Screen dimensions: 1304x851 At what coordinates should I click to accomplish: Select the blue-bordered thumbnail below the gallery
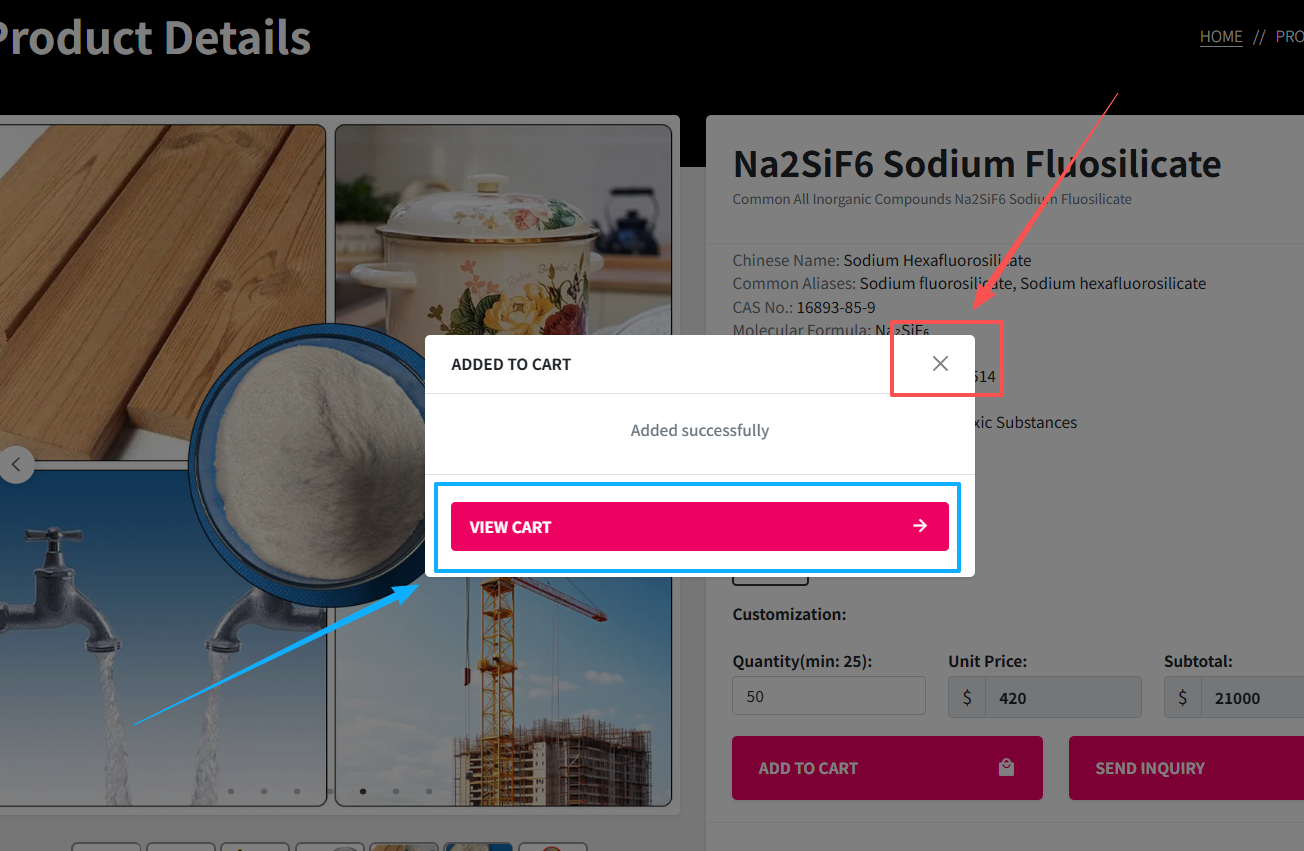[478, 847]
